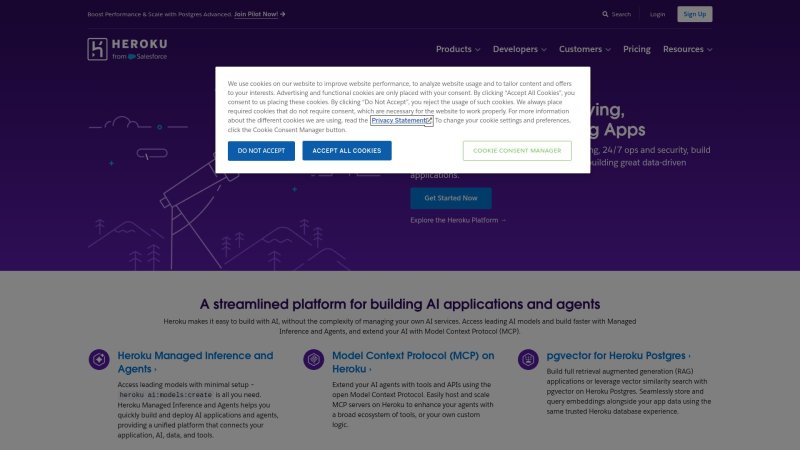Click the external link icon beside Privacy Statement
Viewport: 800px width, 450px height.
[429, 121]
